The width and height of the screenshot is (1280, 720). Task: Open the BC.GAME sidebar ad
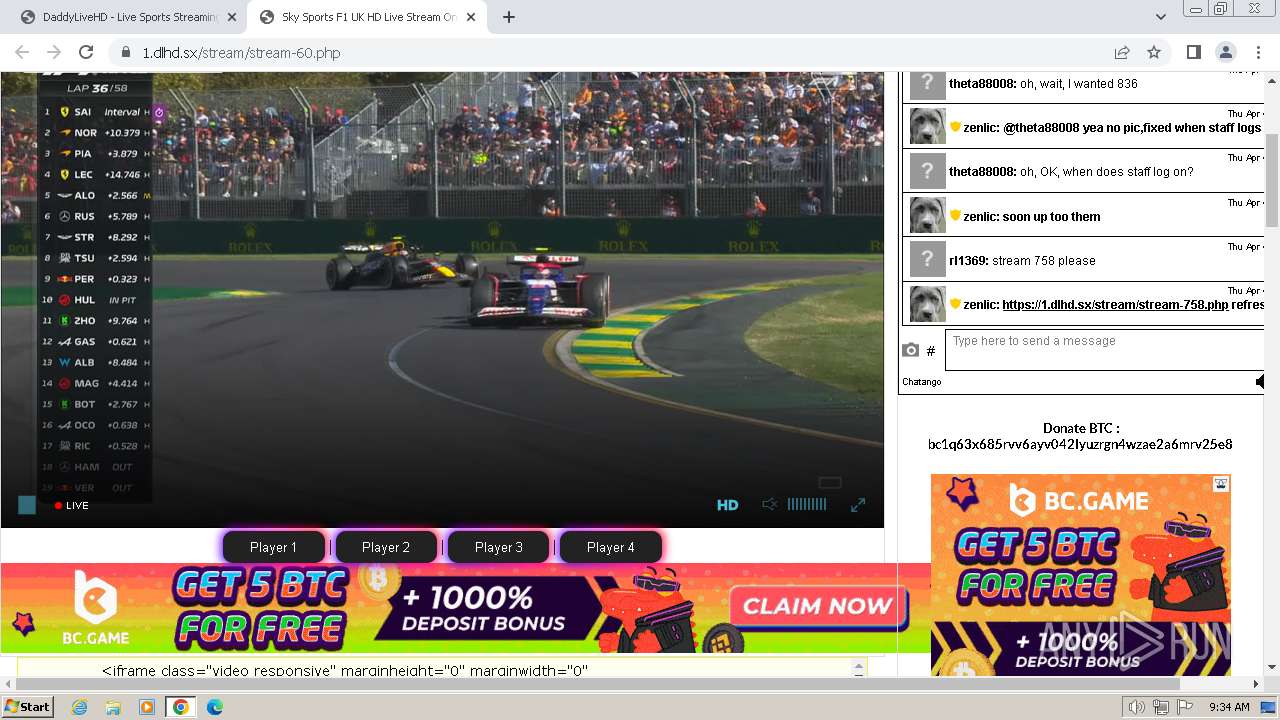1080,575
